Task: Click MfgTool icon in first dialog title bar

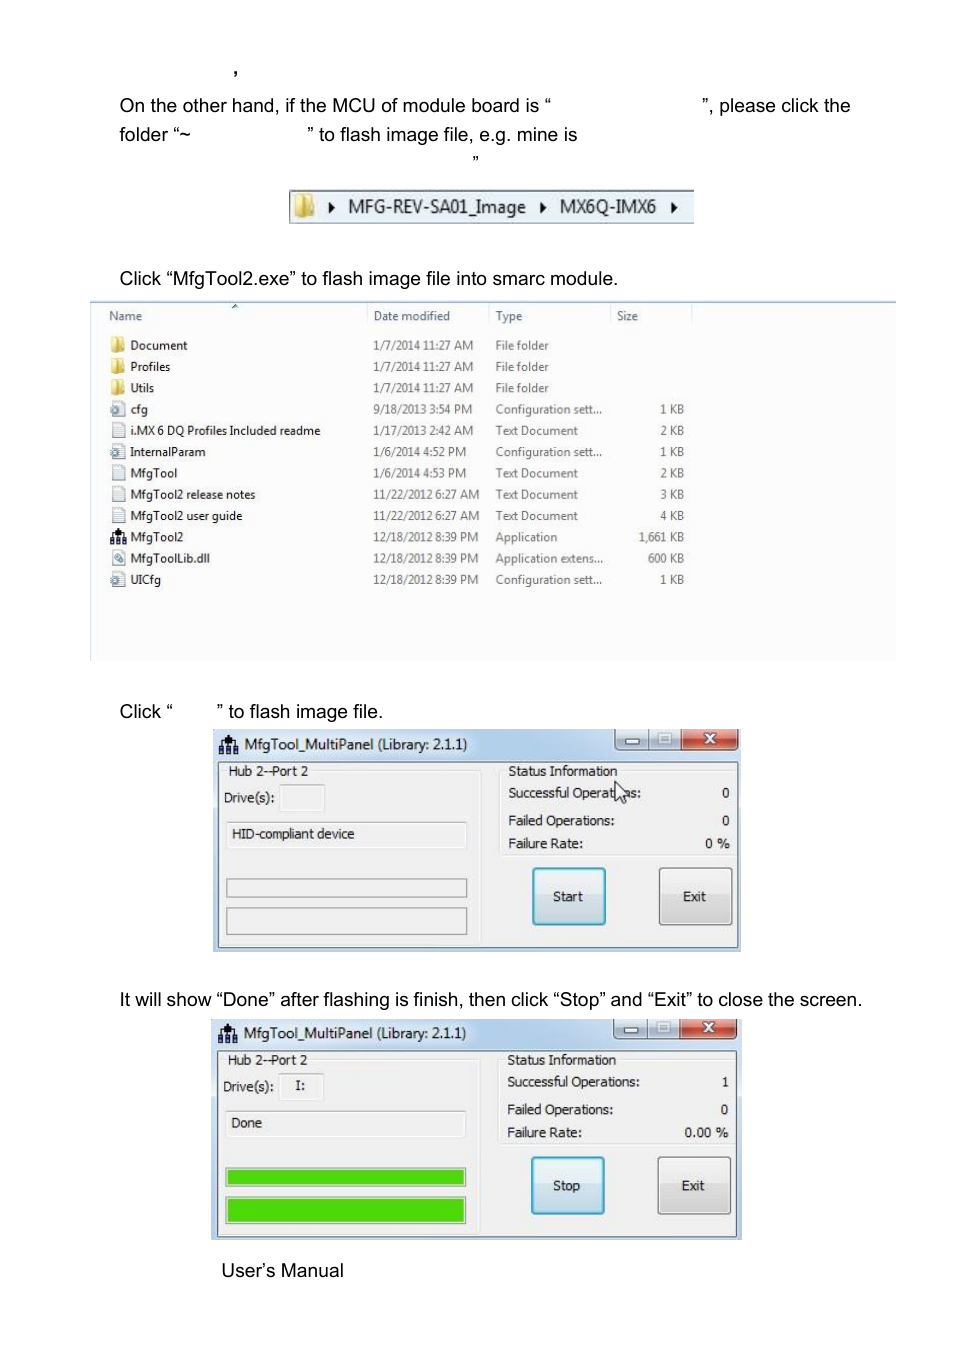Action: click(229, 744)
